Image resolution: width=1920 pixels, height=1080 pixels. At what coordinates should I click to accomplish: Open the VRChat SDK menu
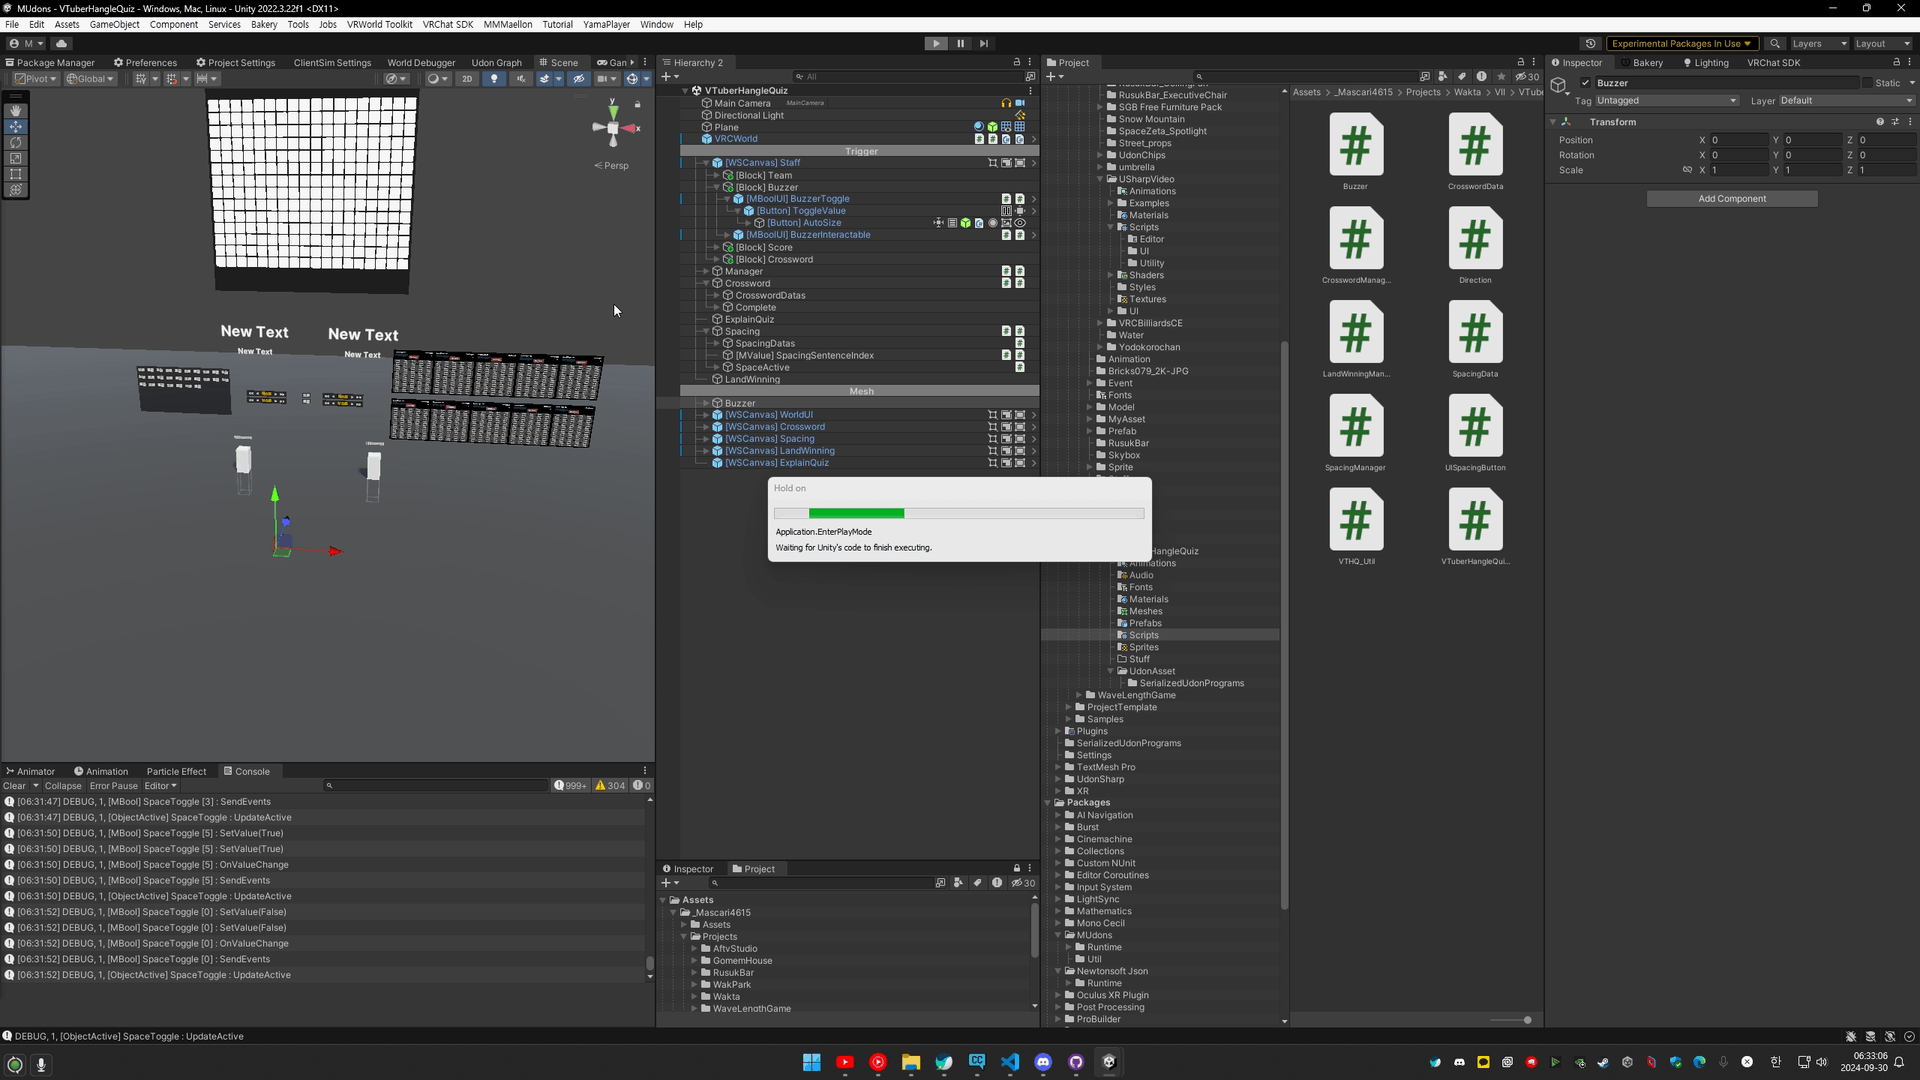[447, 24]
